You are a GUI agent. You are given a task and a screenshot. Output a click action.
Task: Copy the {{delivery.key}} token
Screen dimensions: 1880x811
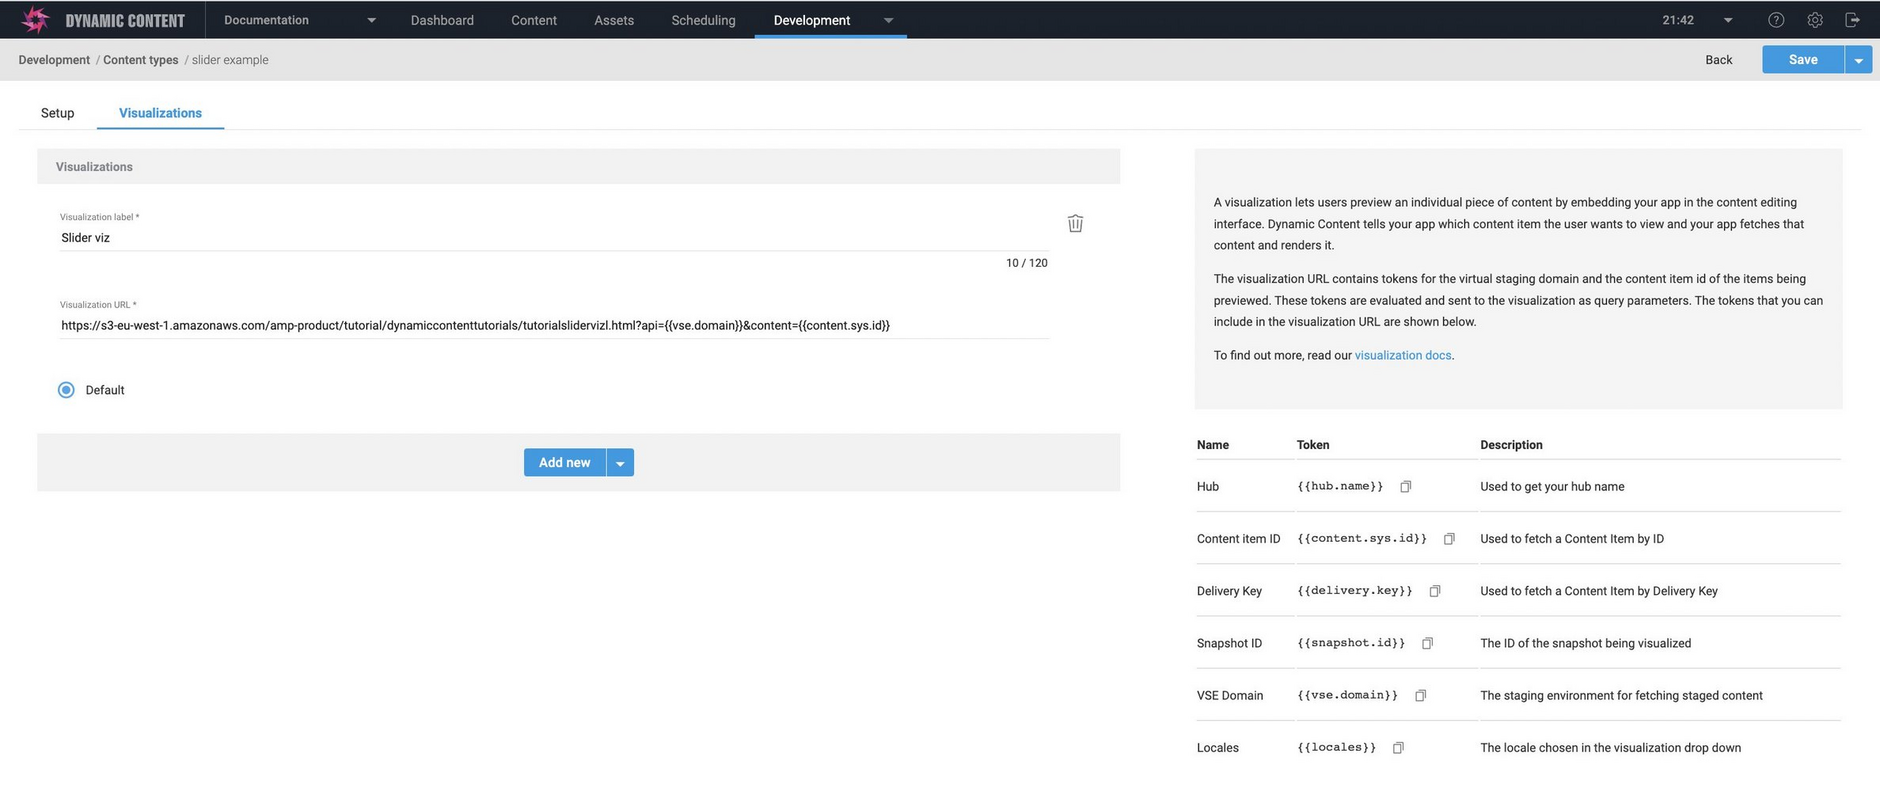coord(1435,591)
